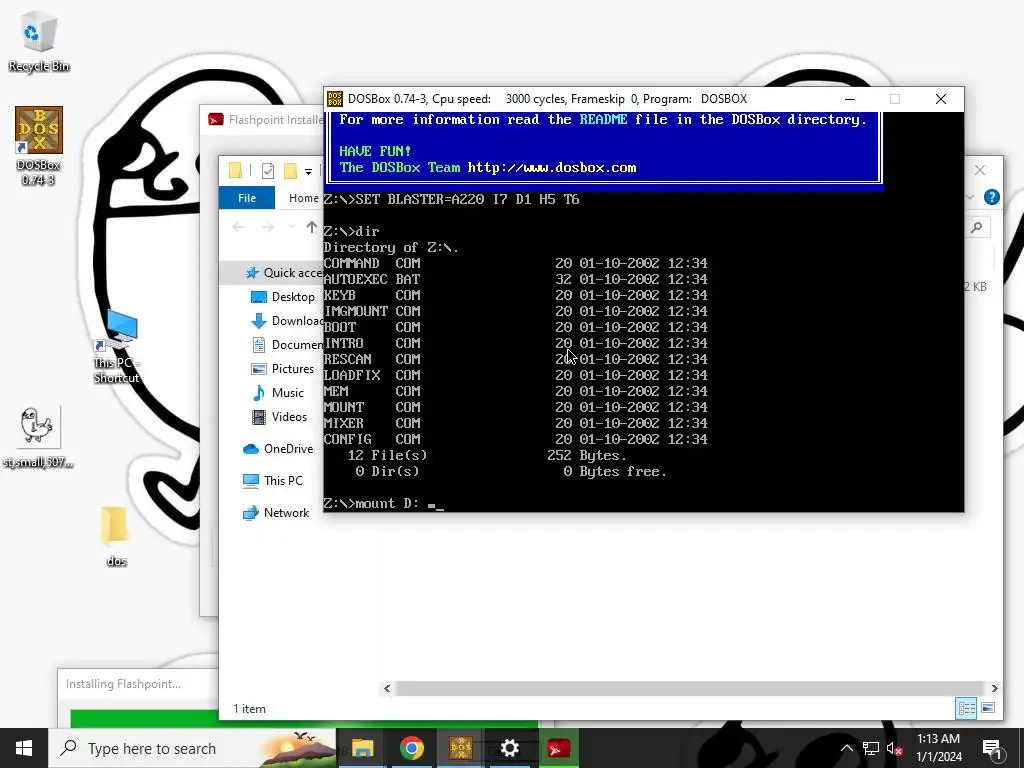Select the dos folder on desktop

coord(116,537)
